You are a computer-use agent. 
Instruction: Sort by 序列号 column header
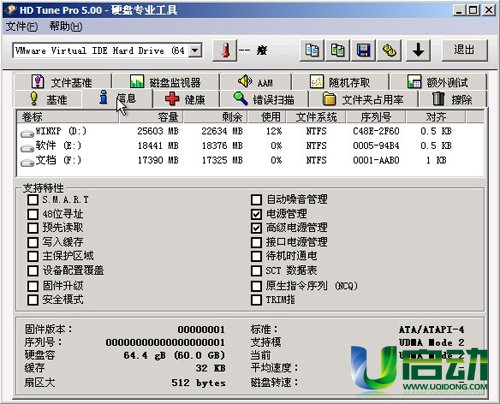376,117
